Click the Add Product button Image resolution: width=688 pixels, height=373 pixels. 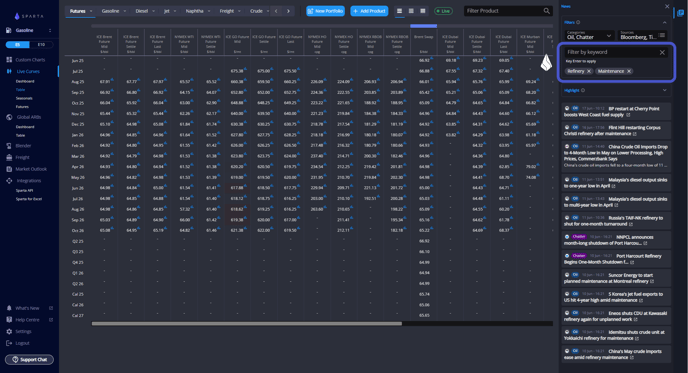[x=369, y=11]
